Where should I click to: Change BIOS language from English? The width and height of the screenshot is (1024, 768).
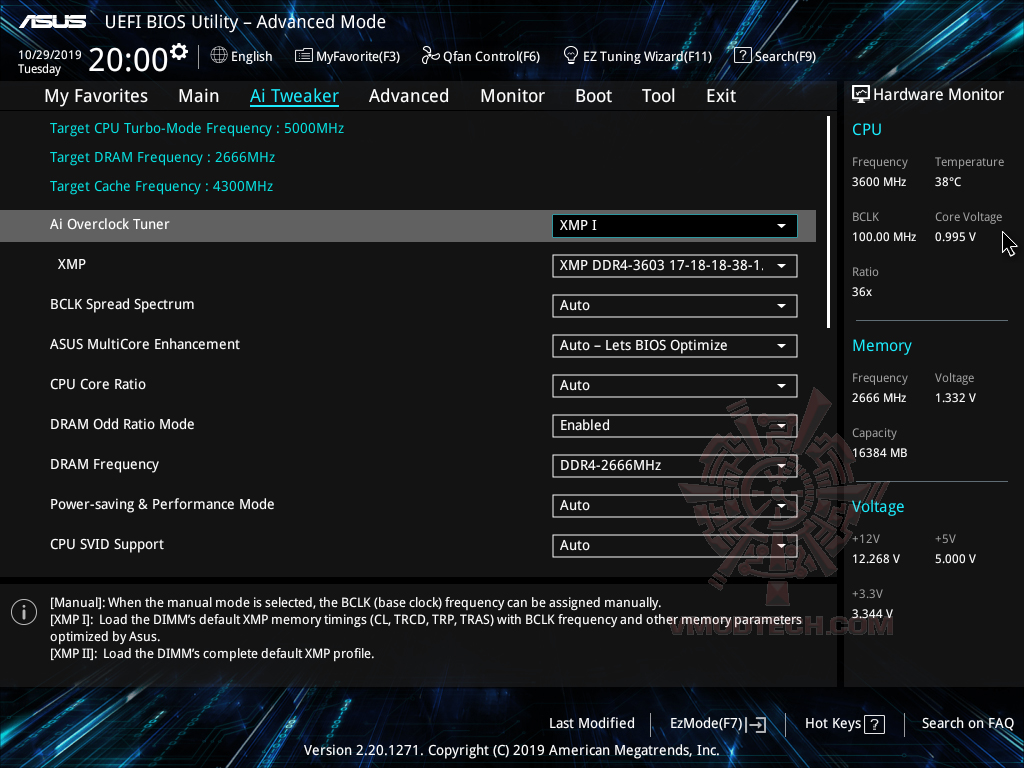(x=241, y=56)
